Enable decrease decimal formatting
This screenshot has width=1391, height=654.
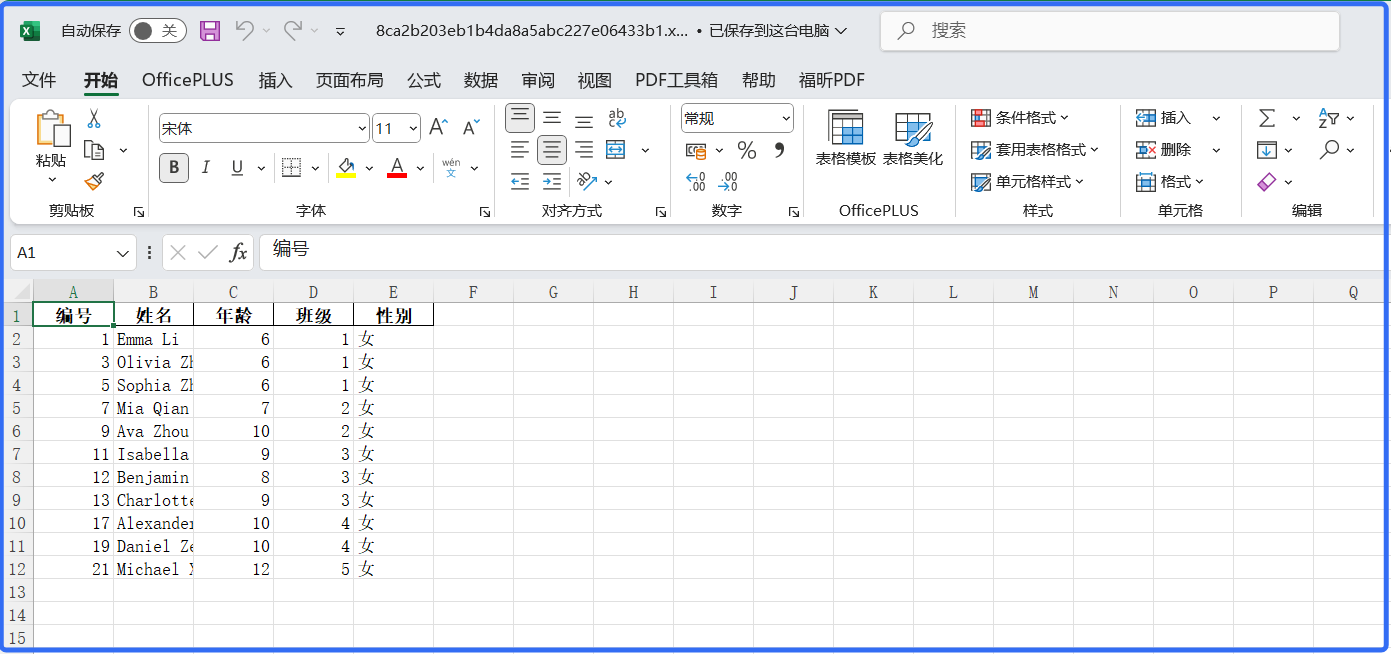tap(728, 181)
